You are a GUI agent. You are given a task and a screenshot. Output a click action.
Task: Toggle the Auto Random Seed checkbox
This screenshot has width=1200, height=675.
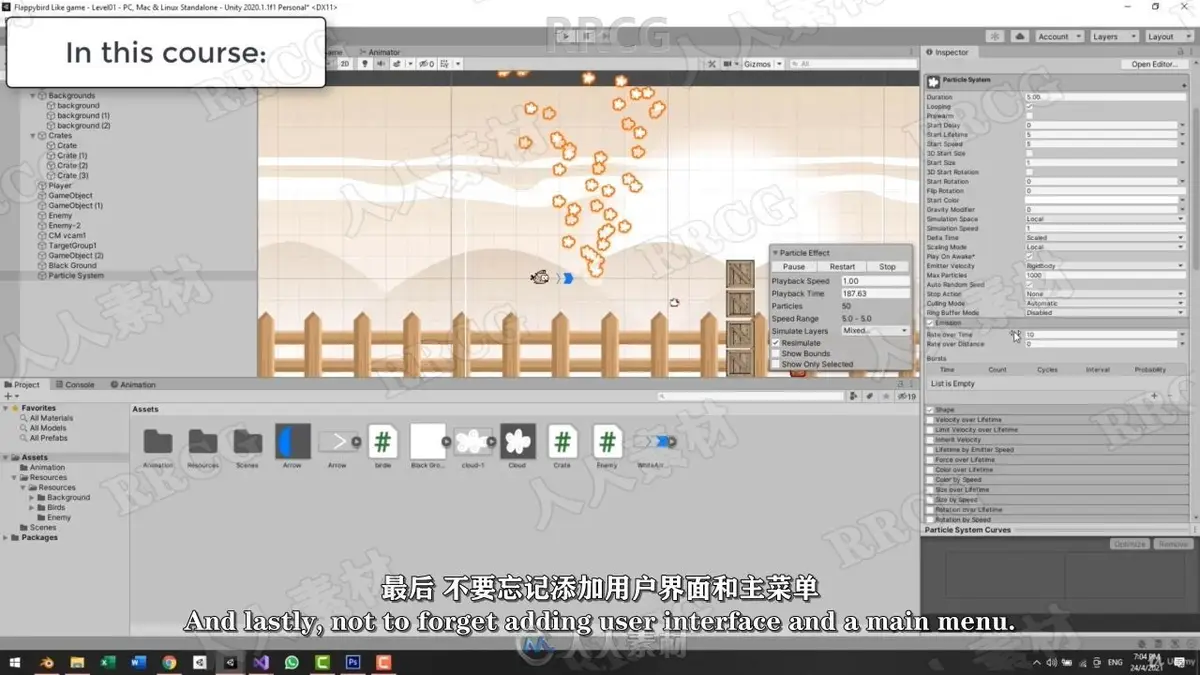pyautogui.click(x=1030, y=285)
